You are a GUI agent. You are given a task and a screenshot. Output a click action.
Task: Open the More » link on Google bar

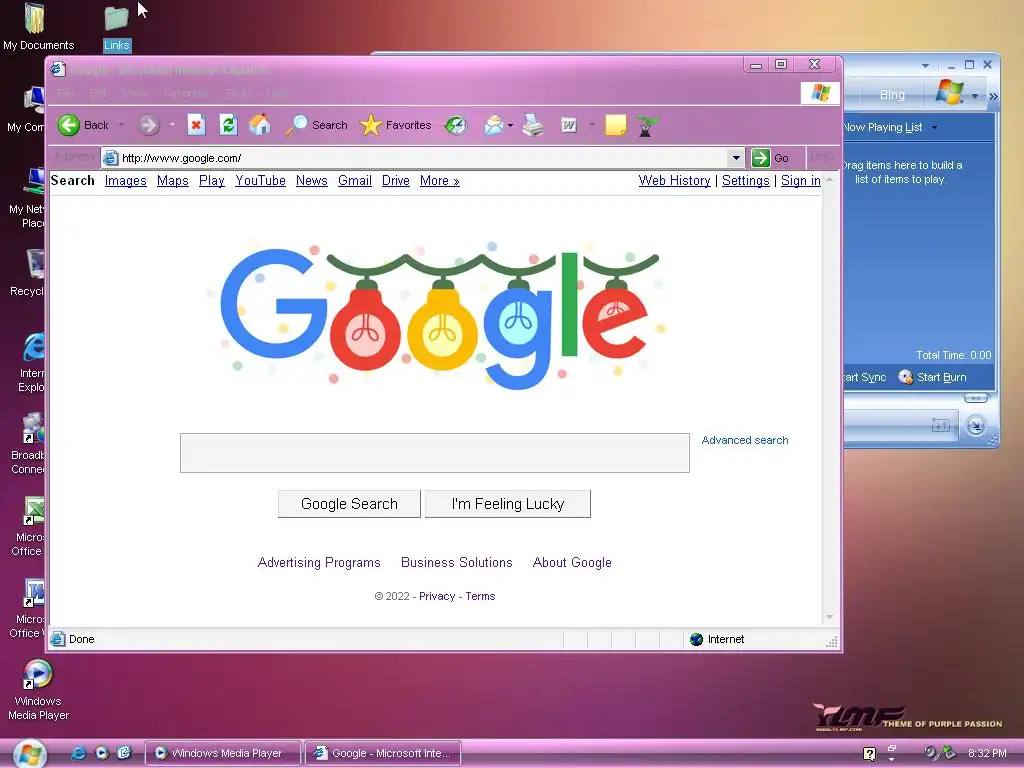[440, 180]
